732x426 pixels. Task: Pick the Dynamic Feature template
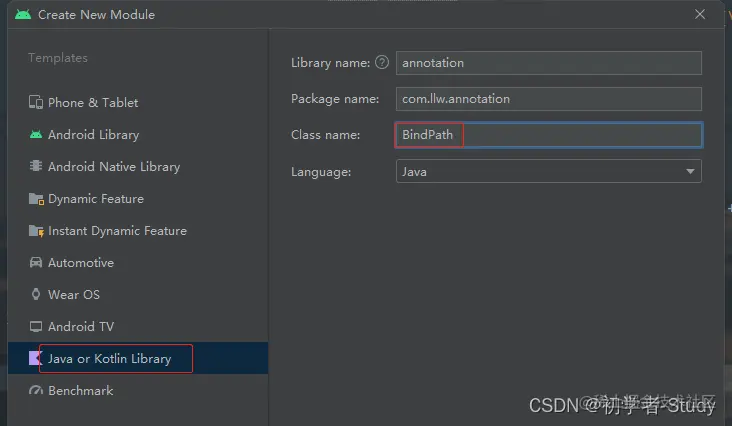(138, 199)
